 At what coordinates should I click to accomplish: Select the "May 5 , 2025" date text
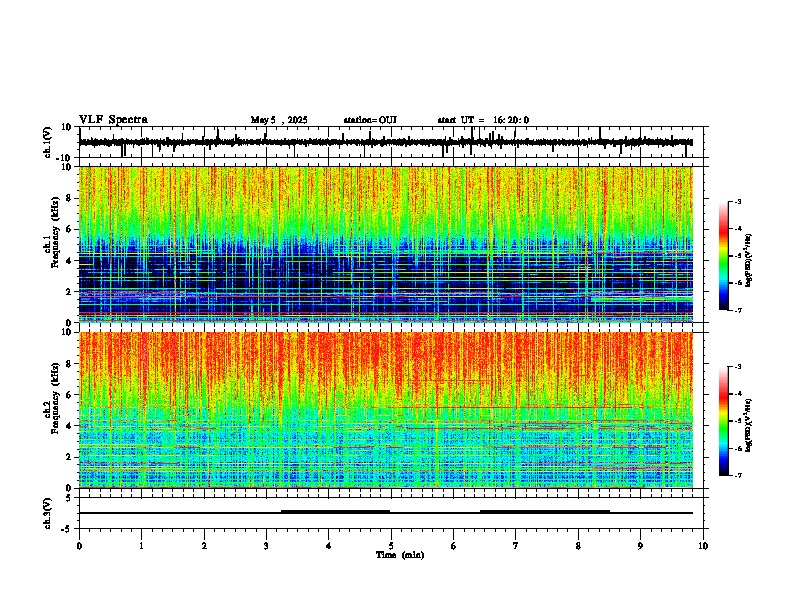coord(279,120)
